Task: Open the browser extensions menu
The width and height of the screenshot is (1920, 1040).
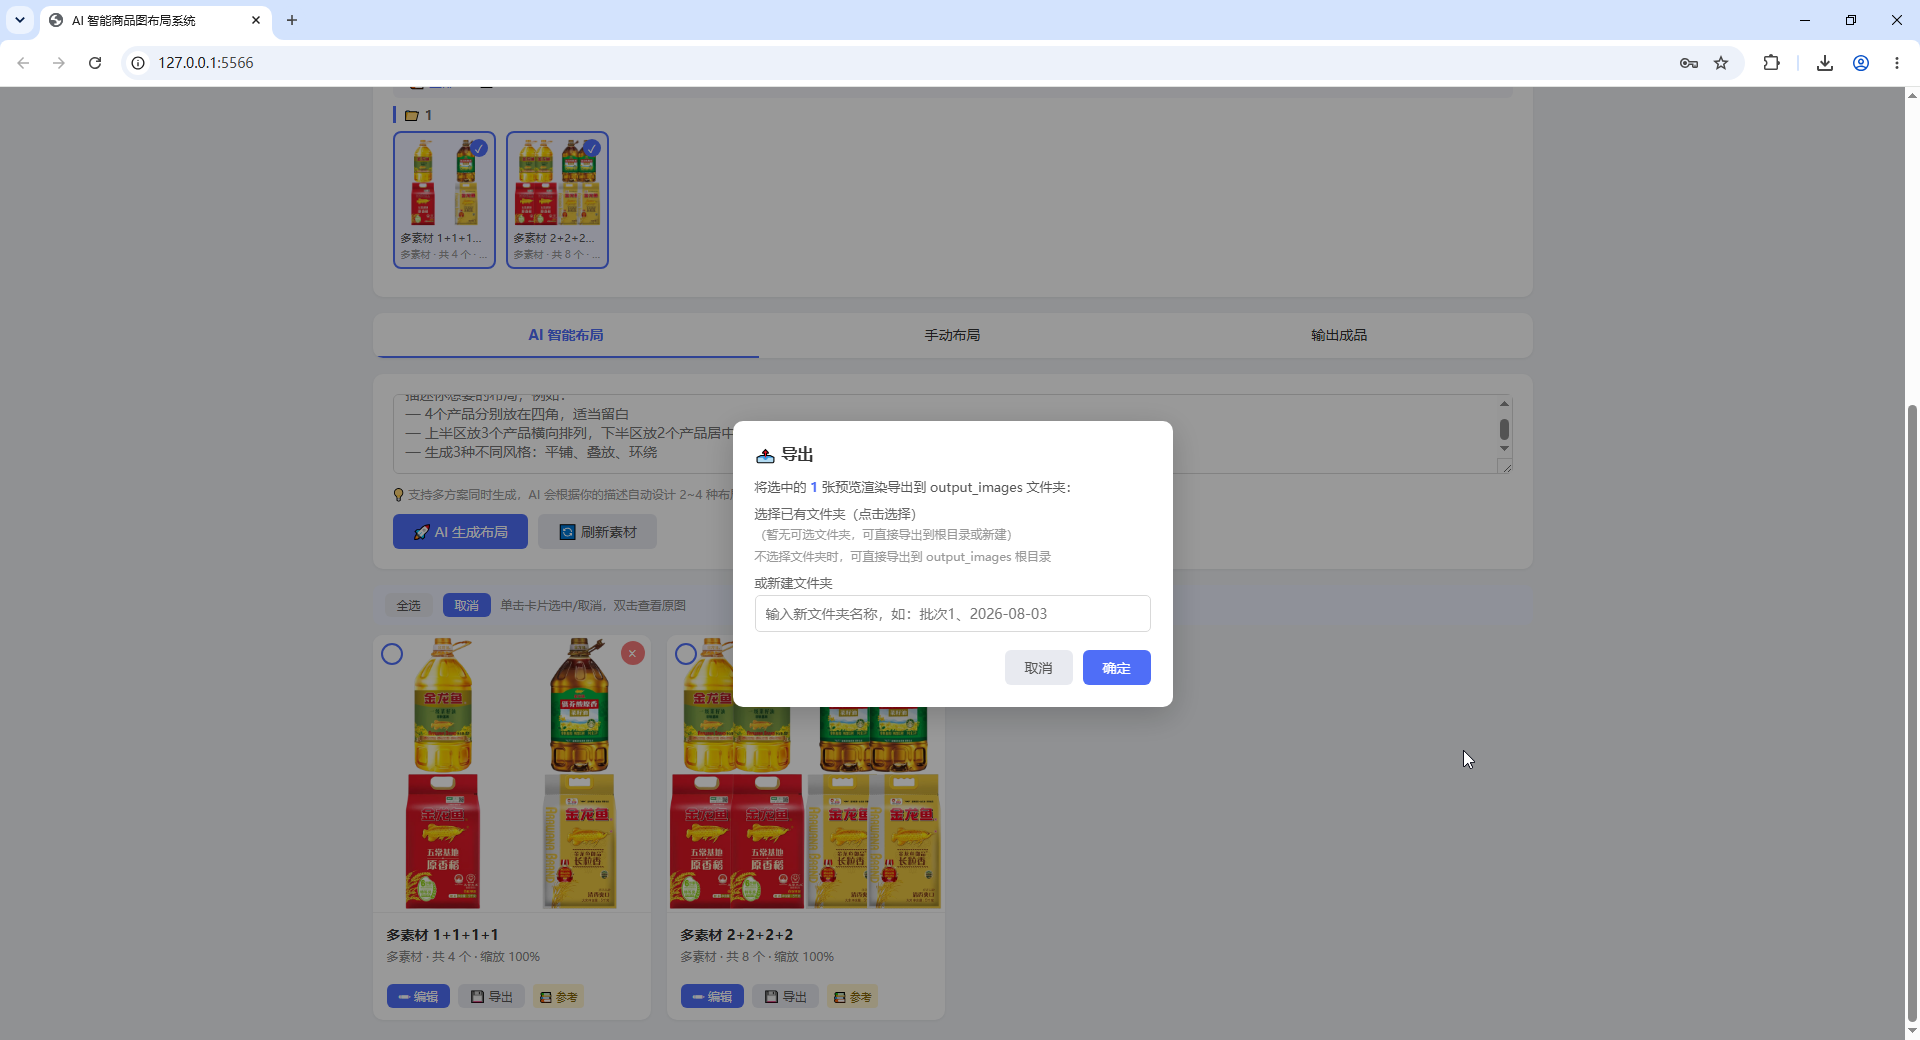Action: click(1772, 63)
